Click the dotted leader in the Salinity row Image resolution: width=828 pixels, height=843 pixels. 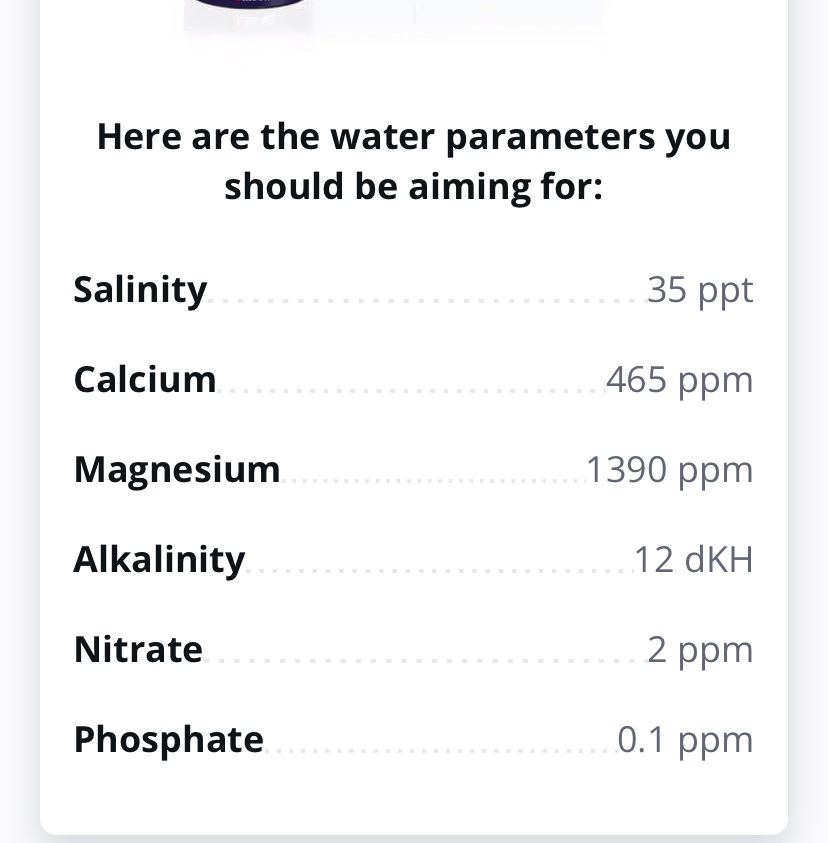tap(425, 299)
